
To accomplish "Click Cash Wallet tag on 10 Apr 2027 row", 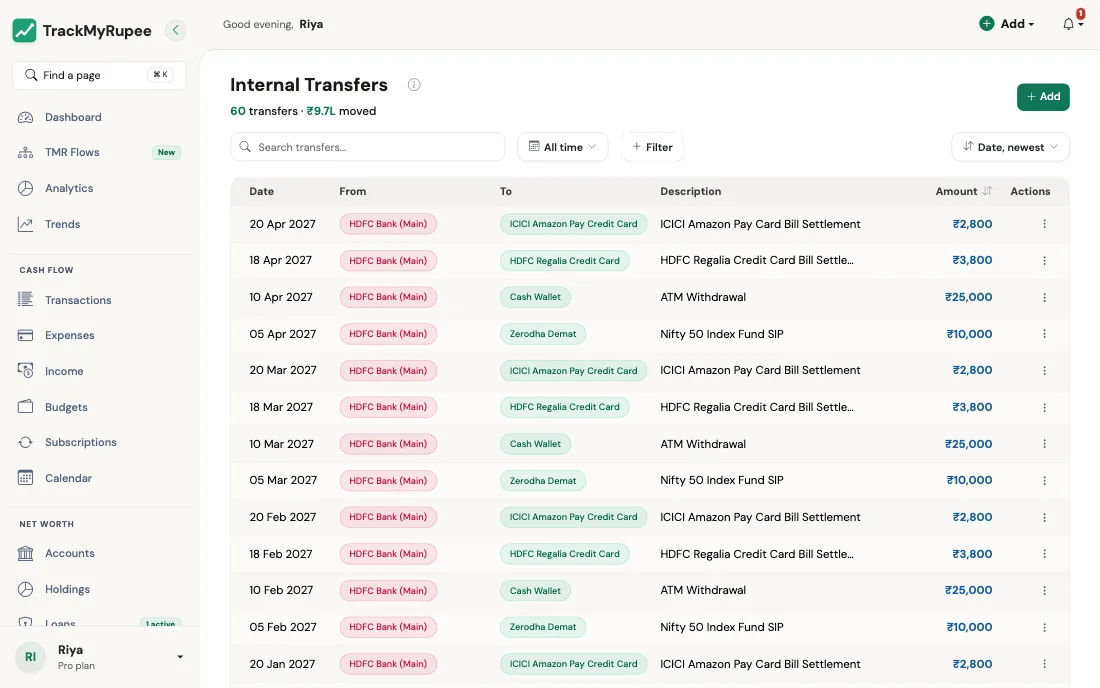I will tap(535, 297).
